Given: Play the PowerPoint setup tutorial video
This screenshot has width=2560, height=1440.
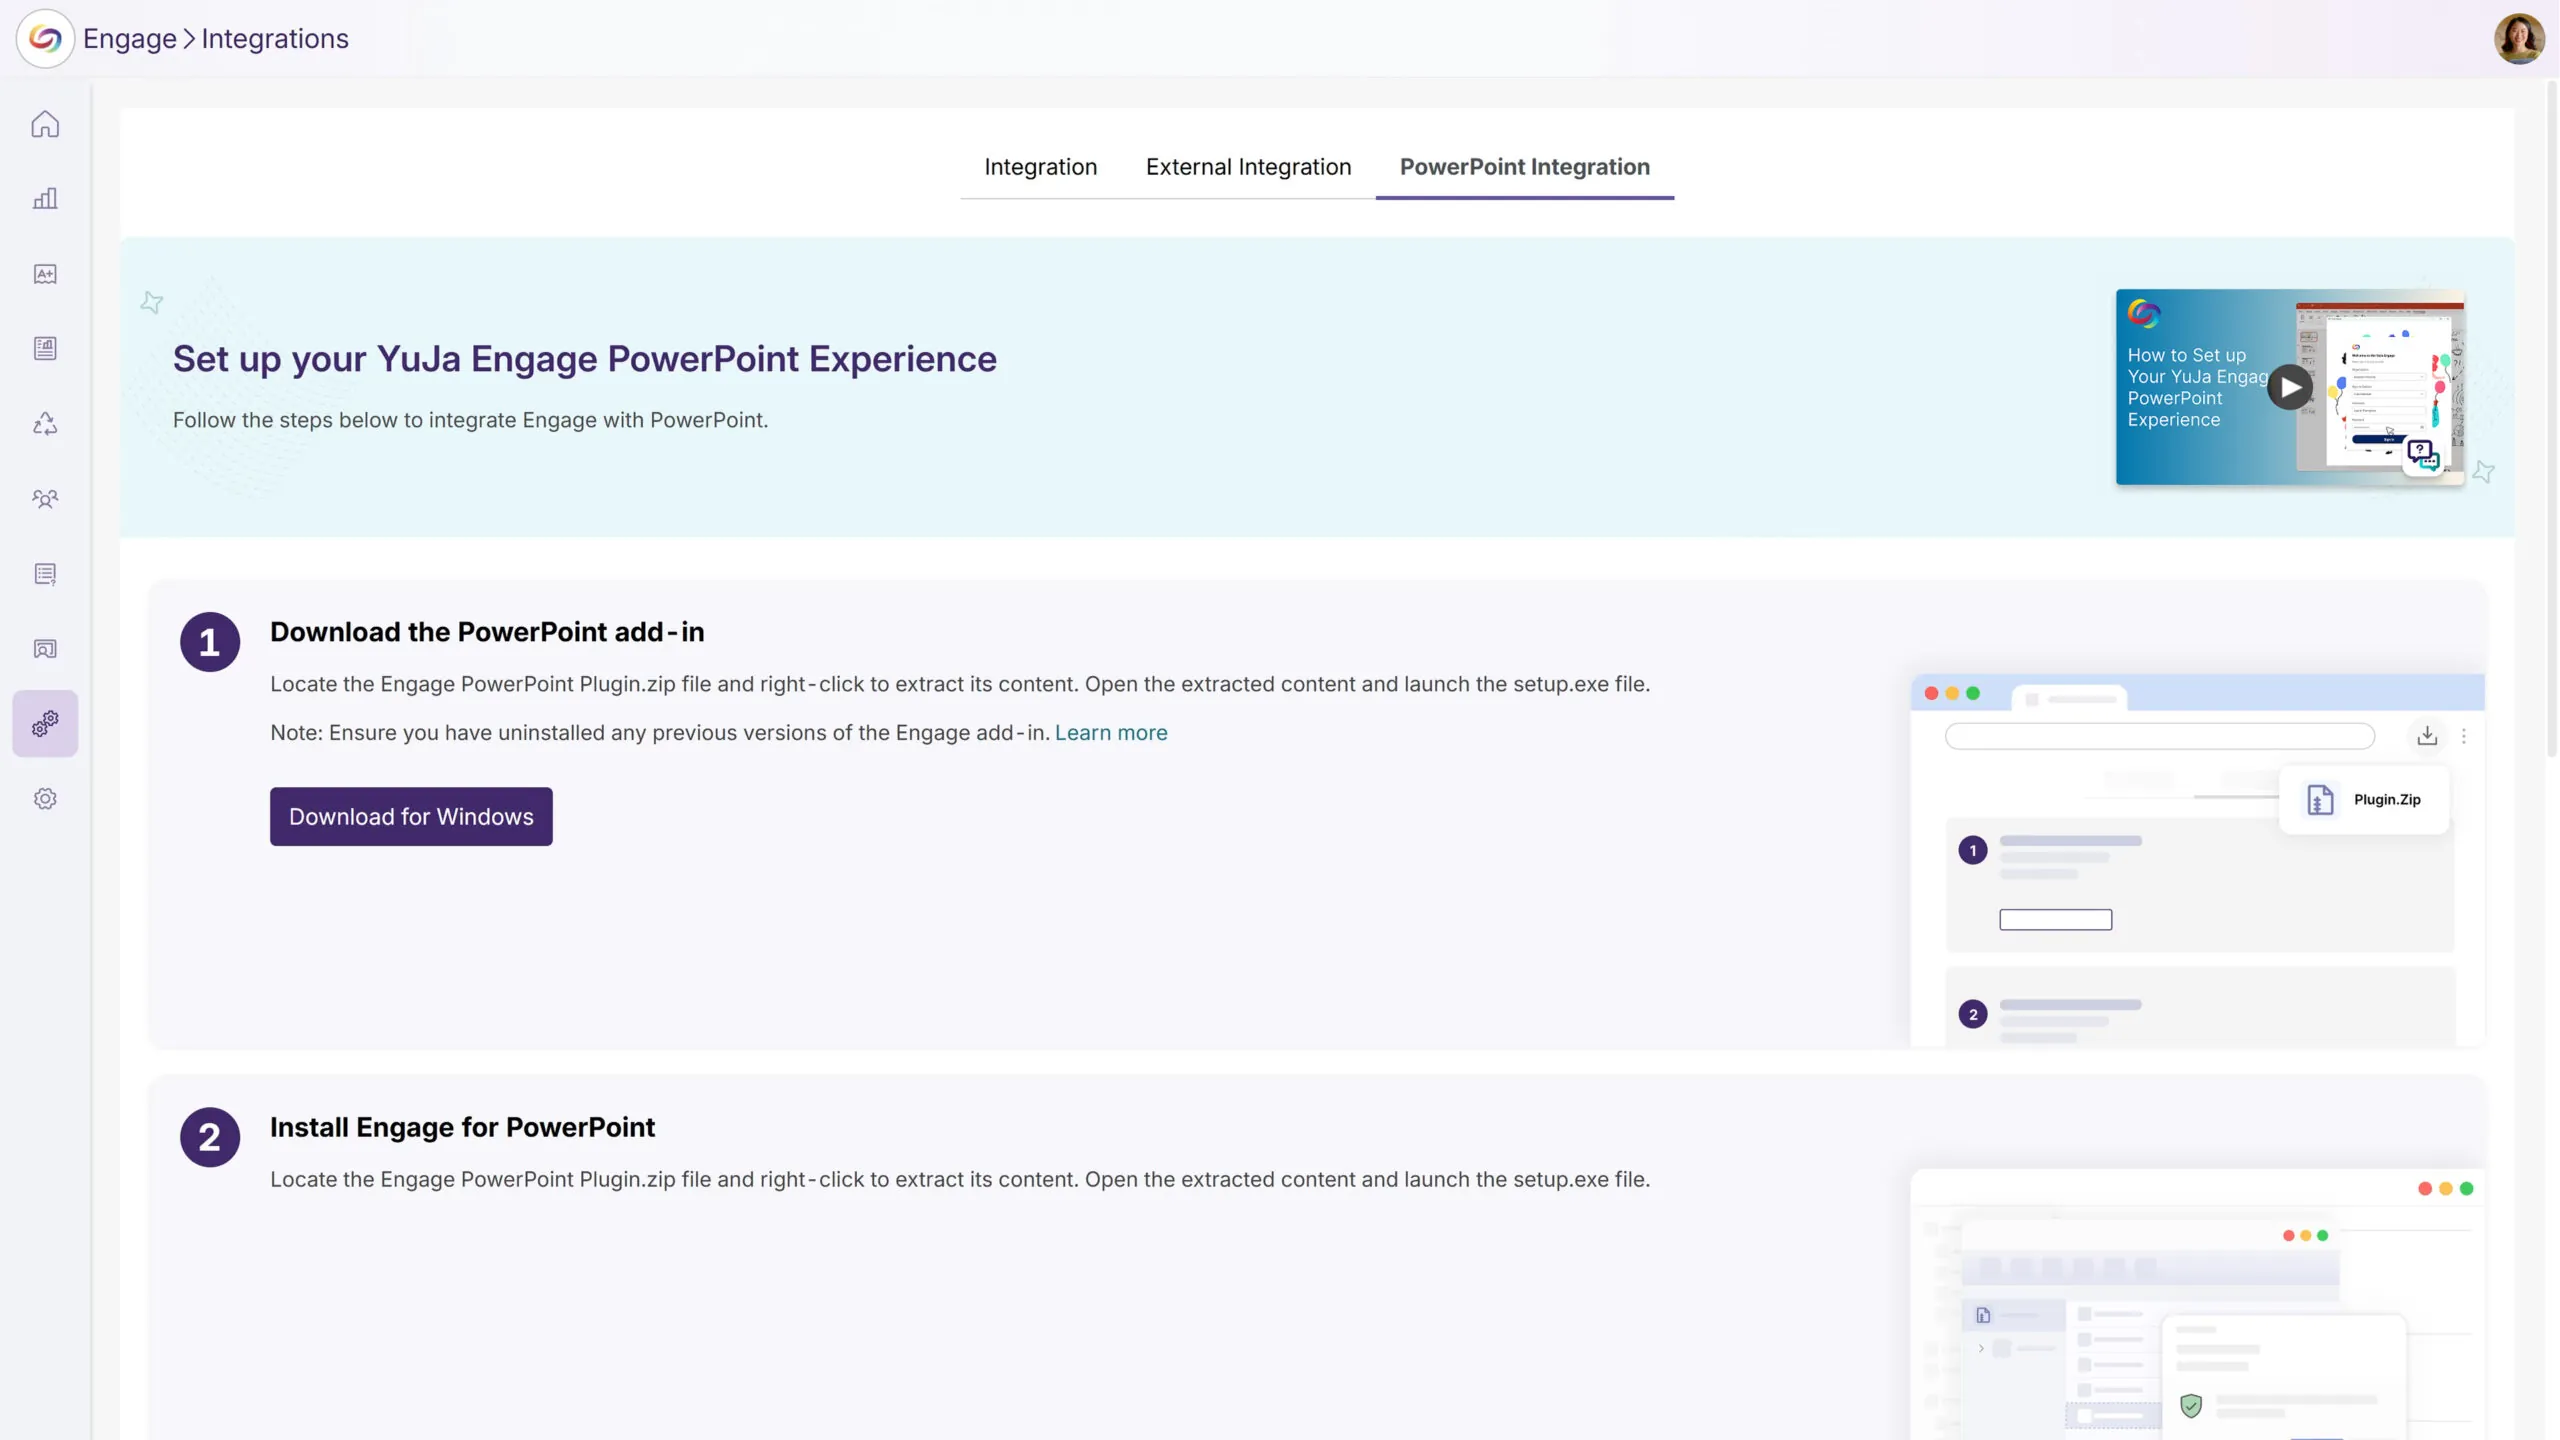Looking at the screenshot, I should [2289, 388].
